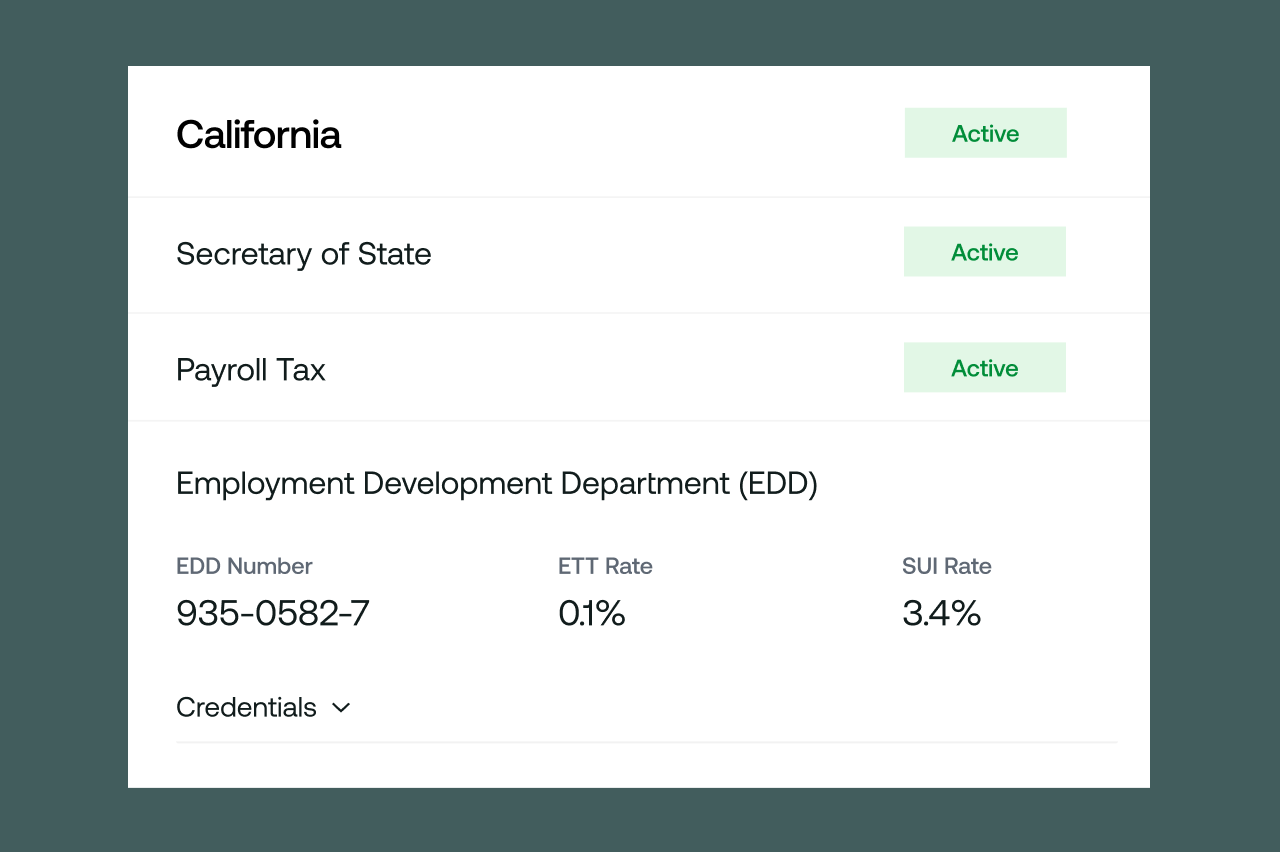Image resolution: width=1280 pixels, height=852 pixels.
Task: Select the ETT Rate label
Action: pyautogui.click(x=605, y=566)
